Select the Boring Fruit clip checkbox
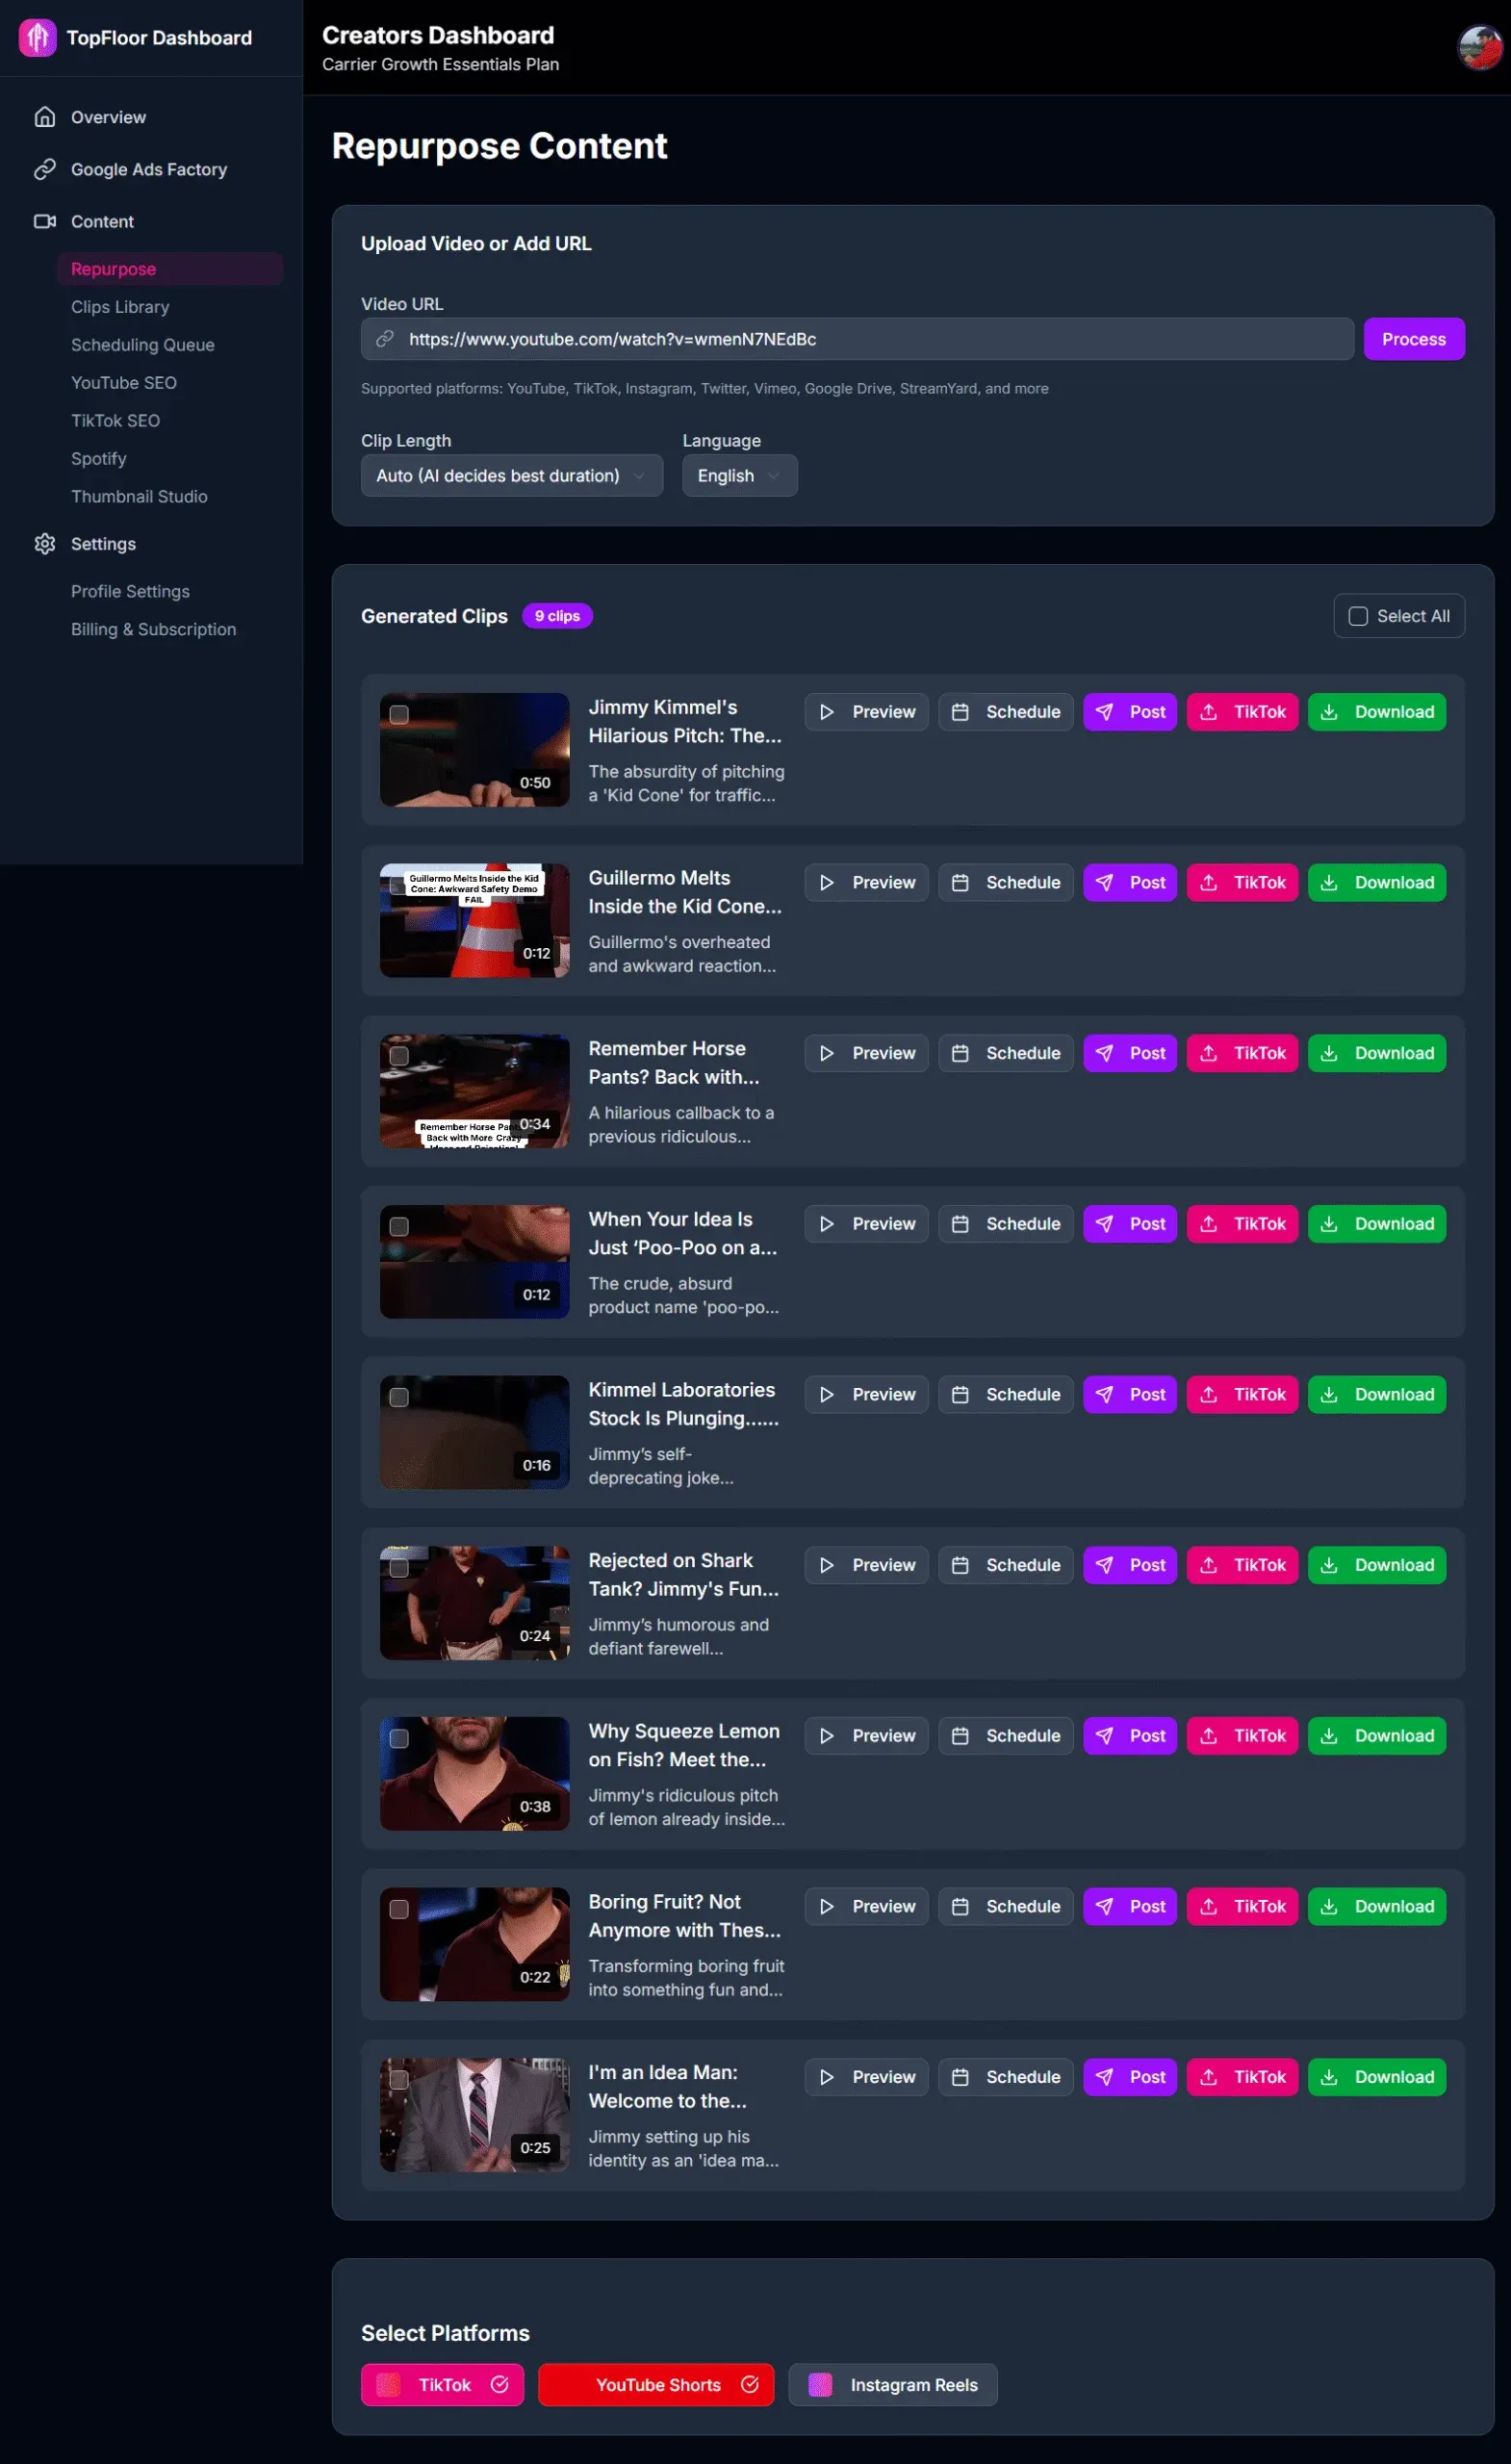1511x2464 pixels. (x=399, y=1909)
